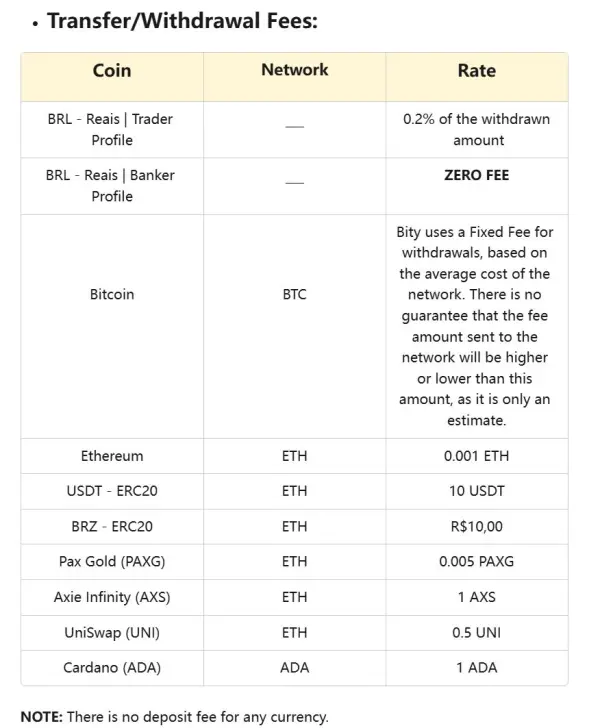This screenshot has height=728, width=600.
Task: Click the Bitcoin coin cell
Action: pos(112,295)
